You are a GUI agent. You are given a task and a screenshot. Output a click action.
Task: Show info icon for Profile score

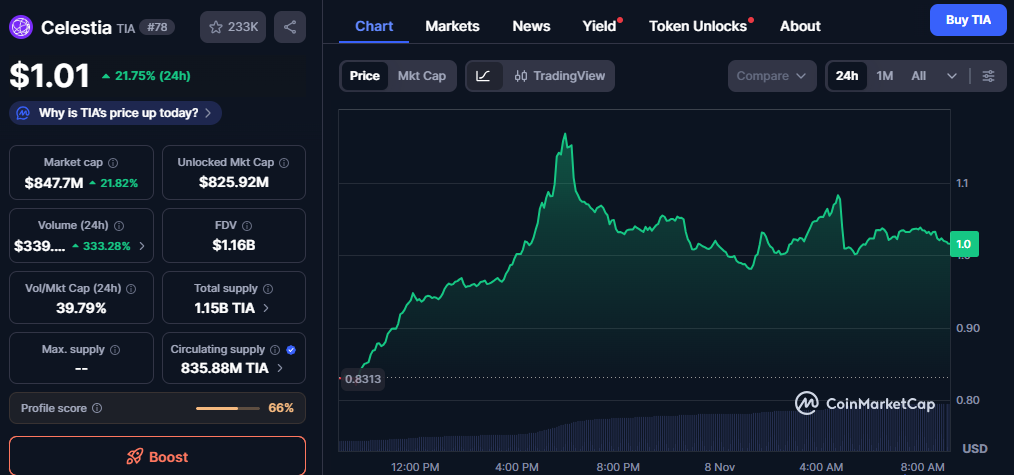[x=97, y=408]
